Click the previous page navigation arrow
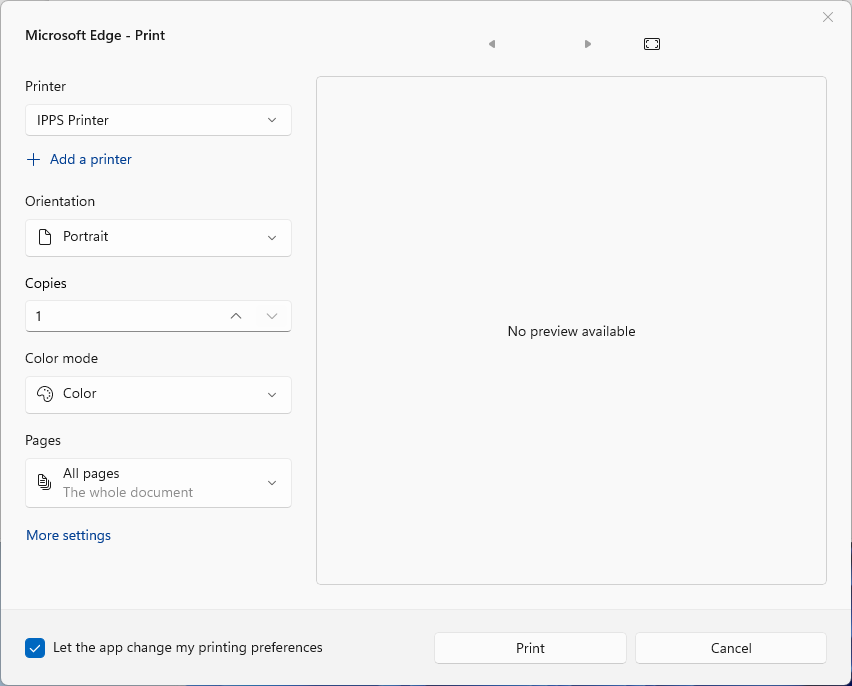This screenshot has width=852, height=686. 491,44
